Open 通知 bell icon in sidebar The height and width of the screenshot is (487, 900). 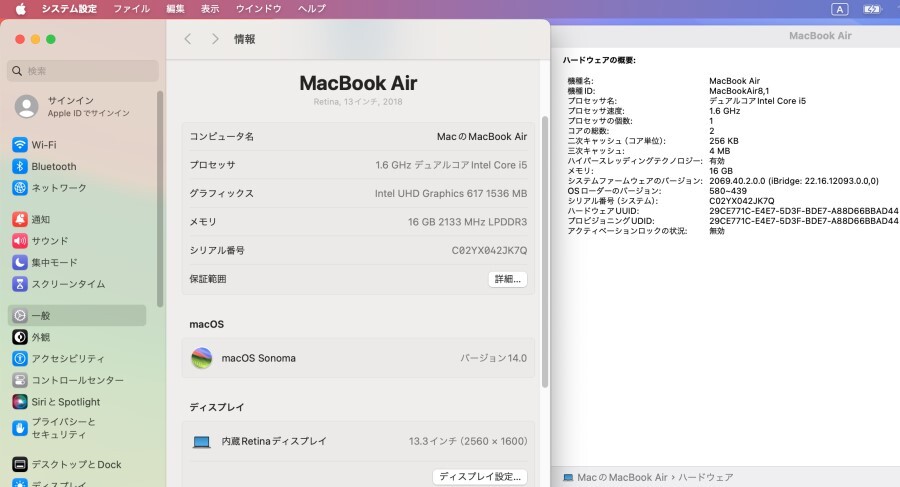pos(20,219)
